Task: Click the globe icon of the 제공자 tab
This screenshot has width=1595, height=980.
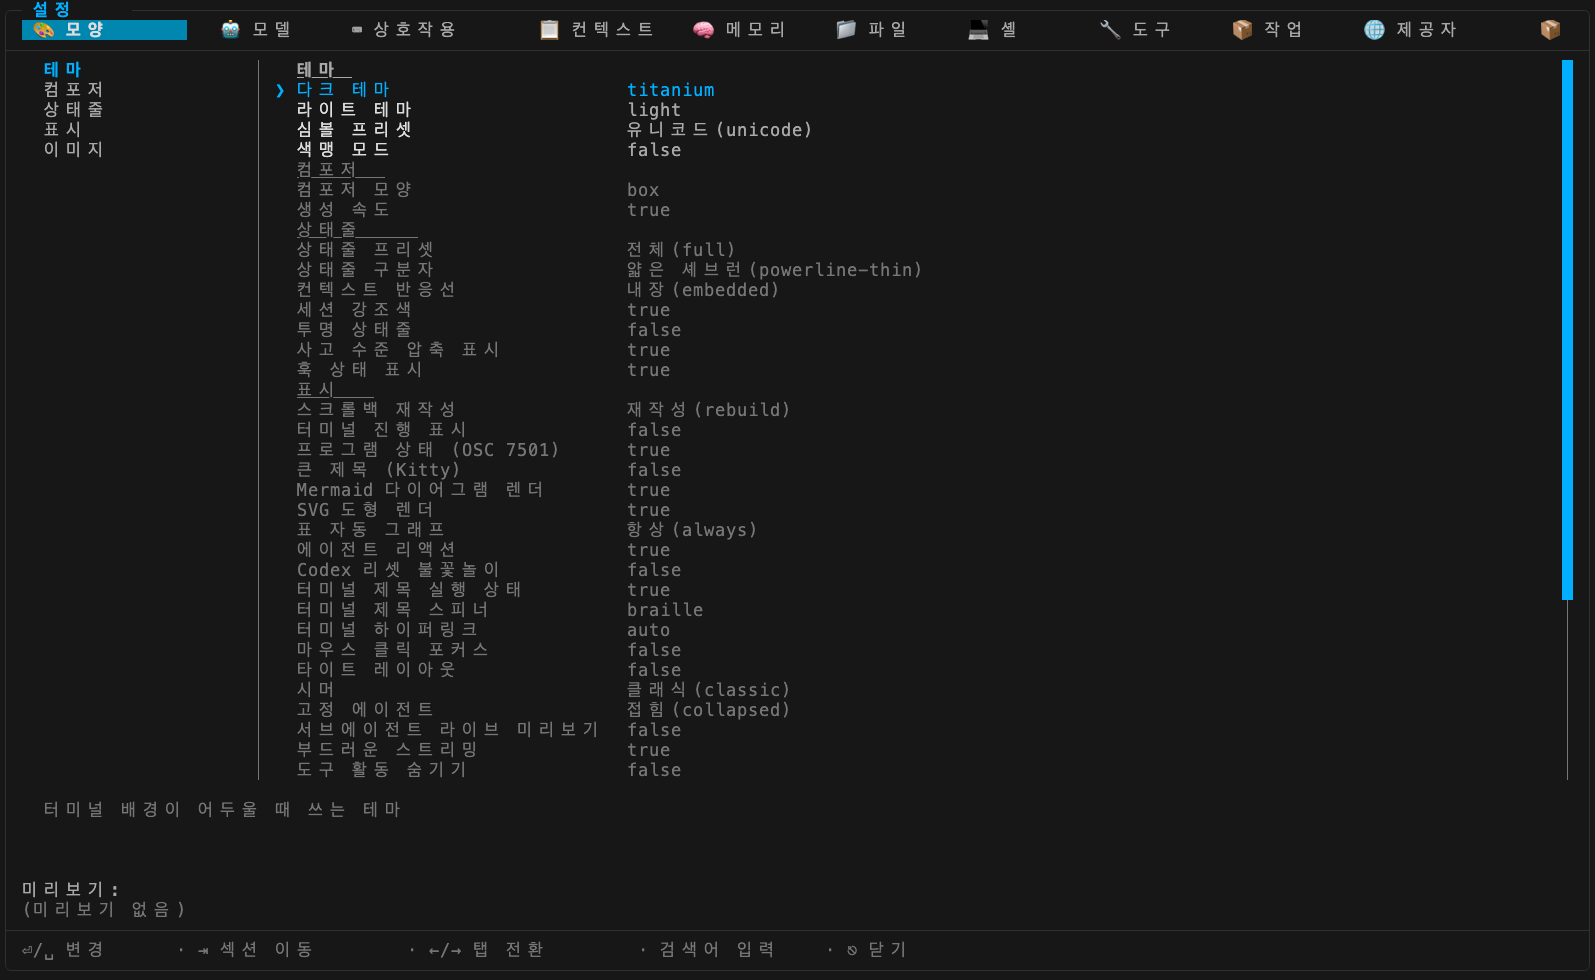Action: 1375,30
